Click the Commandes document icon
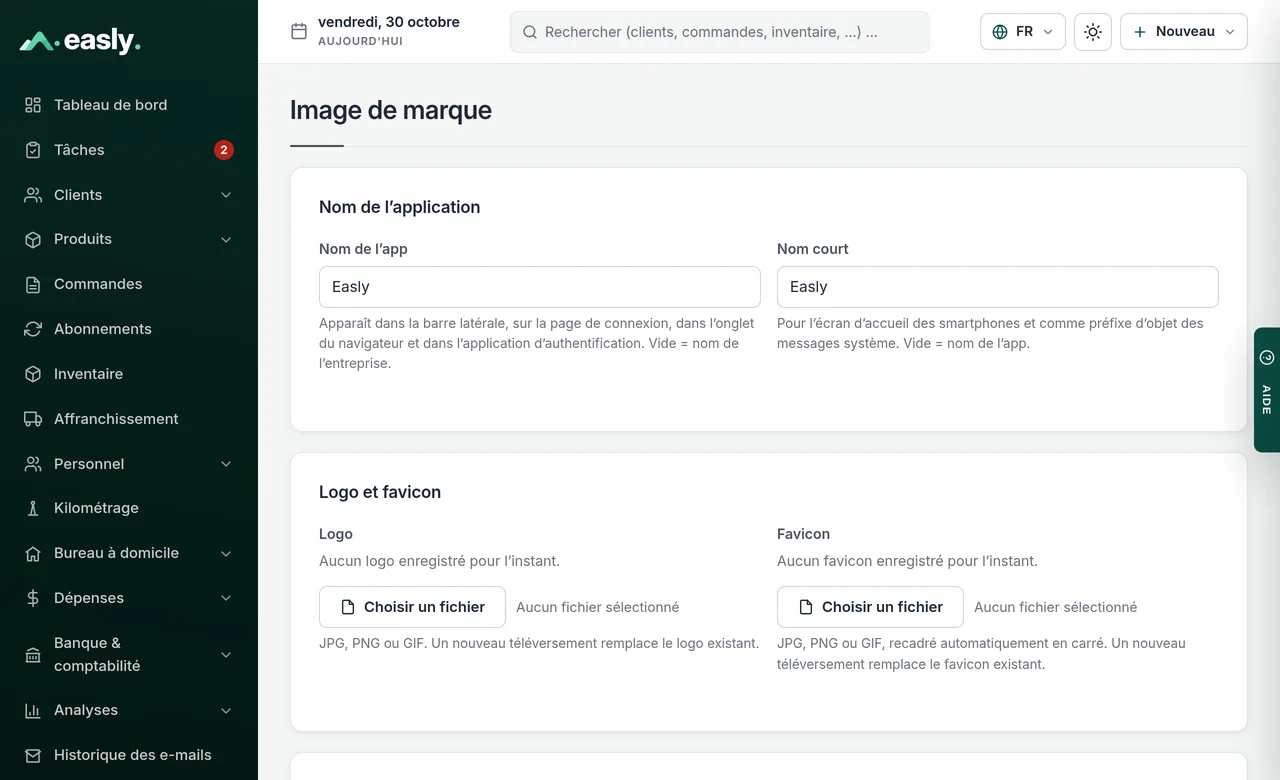This screenshot has width=1280, height=780. (x=33, y=284)
